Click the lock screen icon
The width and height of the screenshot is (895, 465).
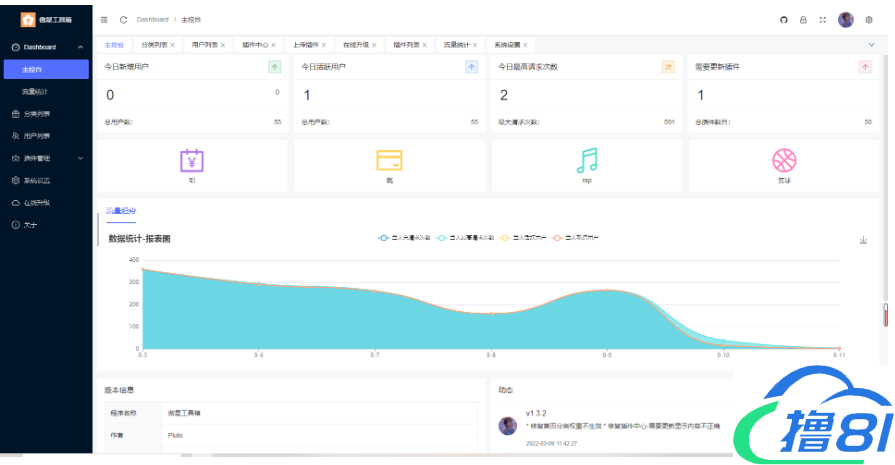click(x=803, y=19)
